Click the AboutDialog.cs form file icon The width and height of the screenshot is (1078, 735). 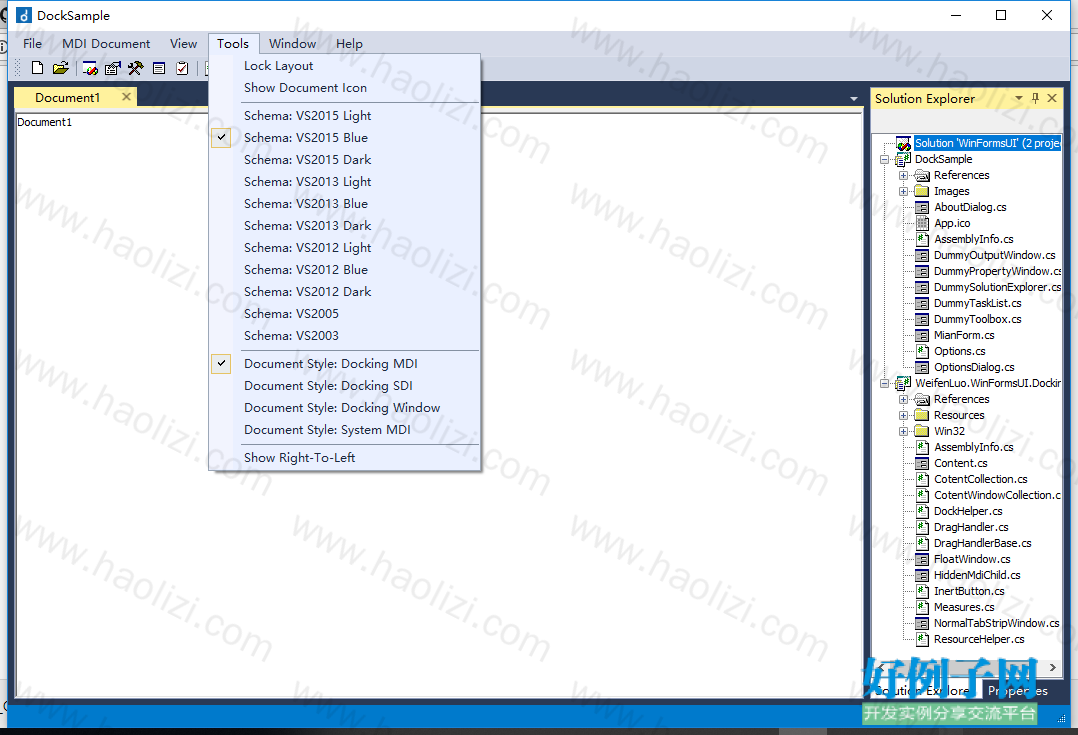[x=923, y=208]
